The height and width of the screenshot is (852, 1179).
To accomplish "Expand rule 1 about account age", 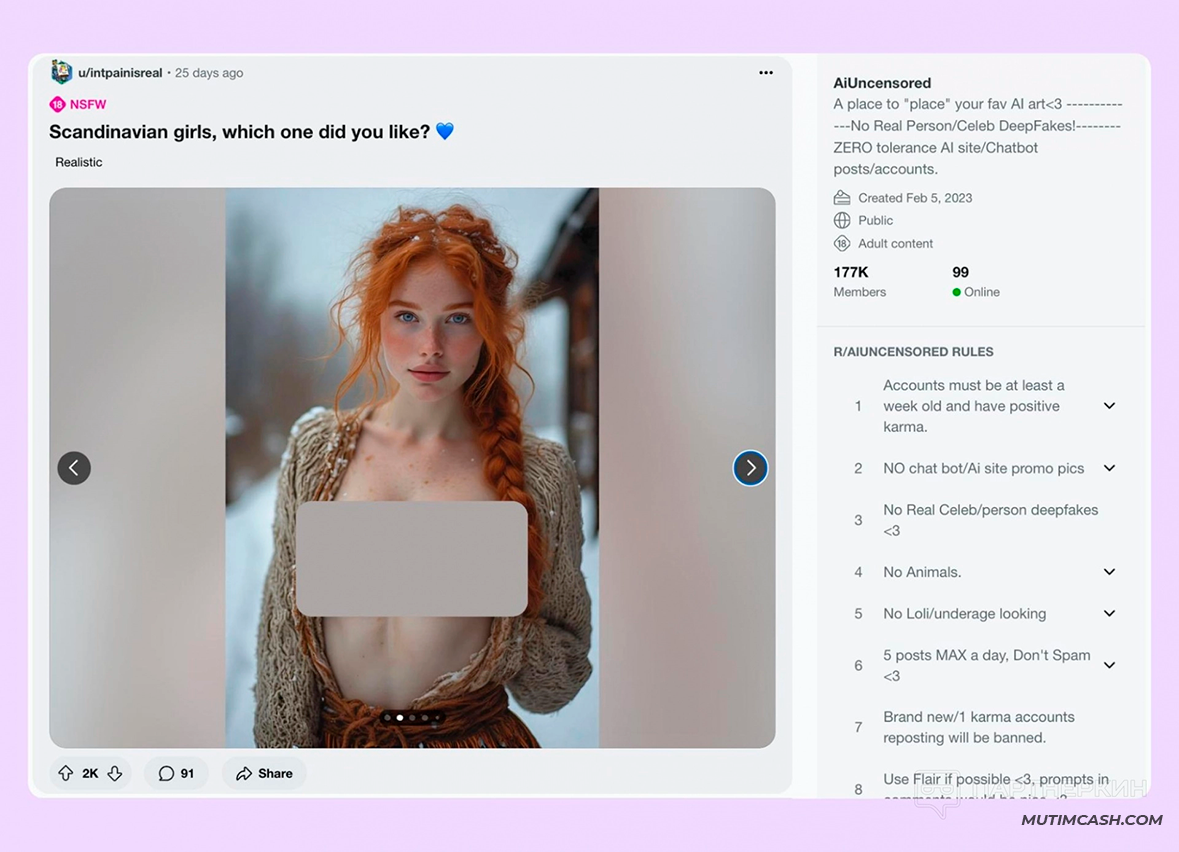I will (1109, 406).
